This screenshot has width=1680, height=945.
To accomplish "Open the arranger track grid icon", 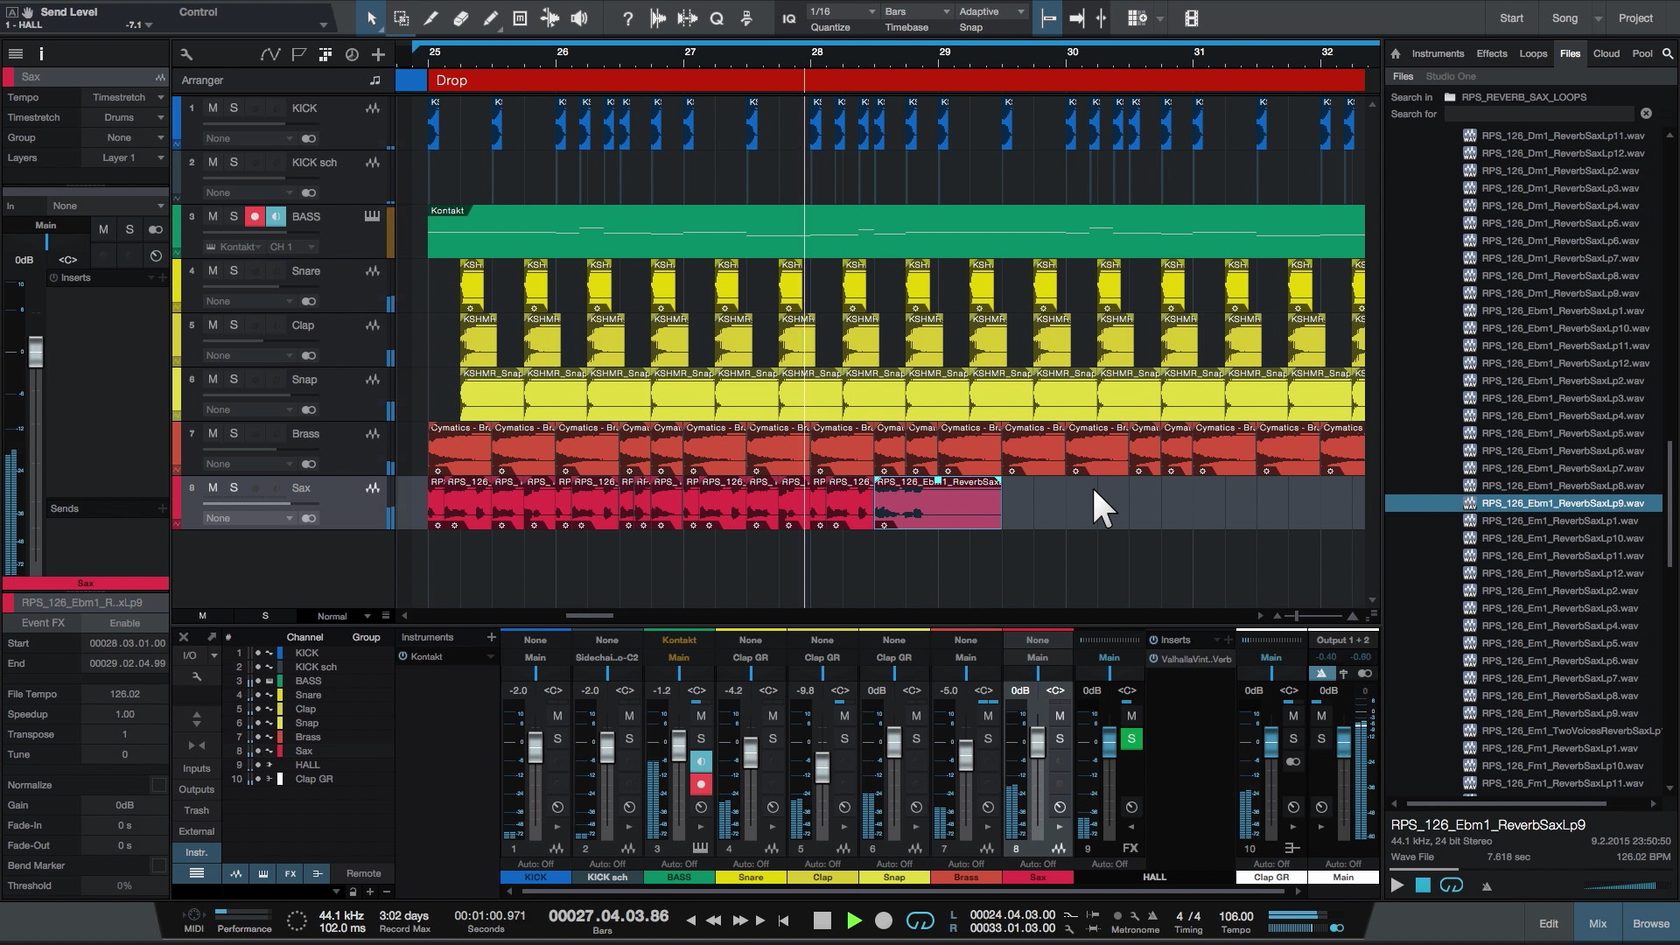I will tap(325, 54).
